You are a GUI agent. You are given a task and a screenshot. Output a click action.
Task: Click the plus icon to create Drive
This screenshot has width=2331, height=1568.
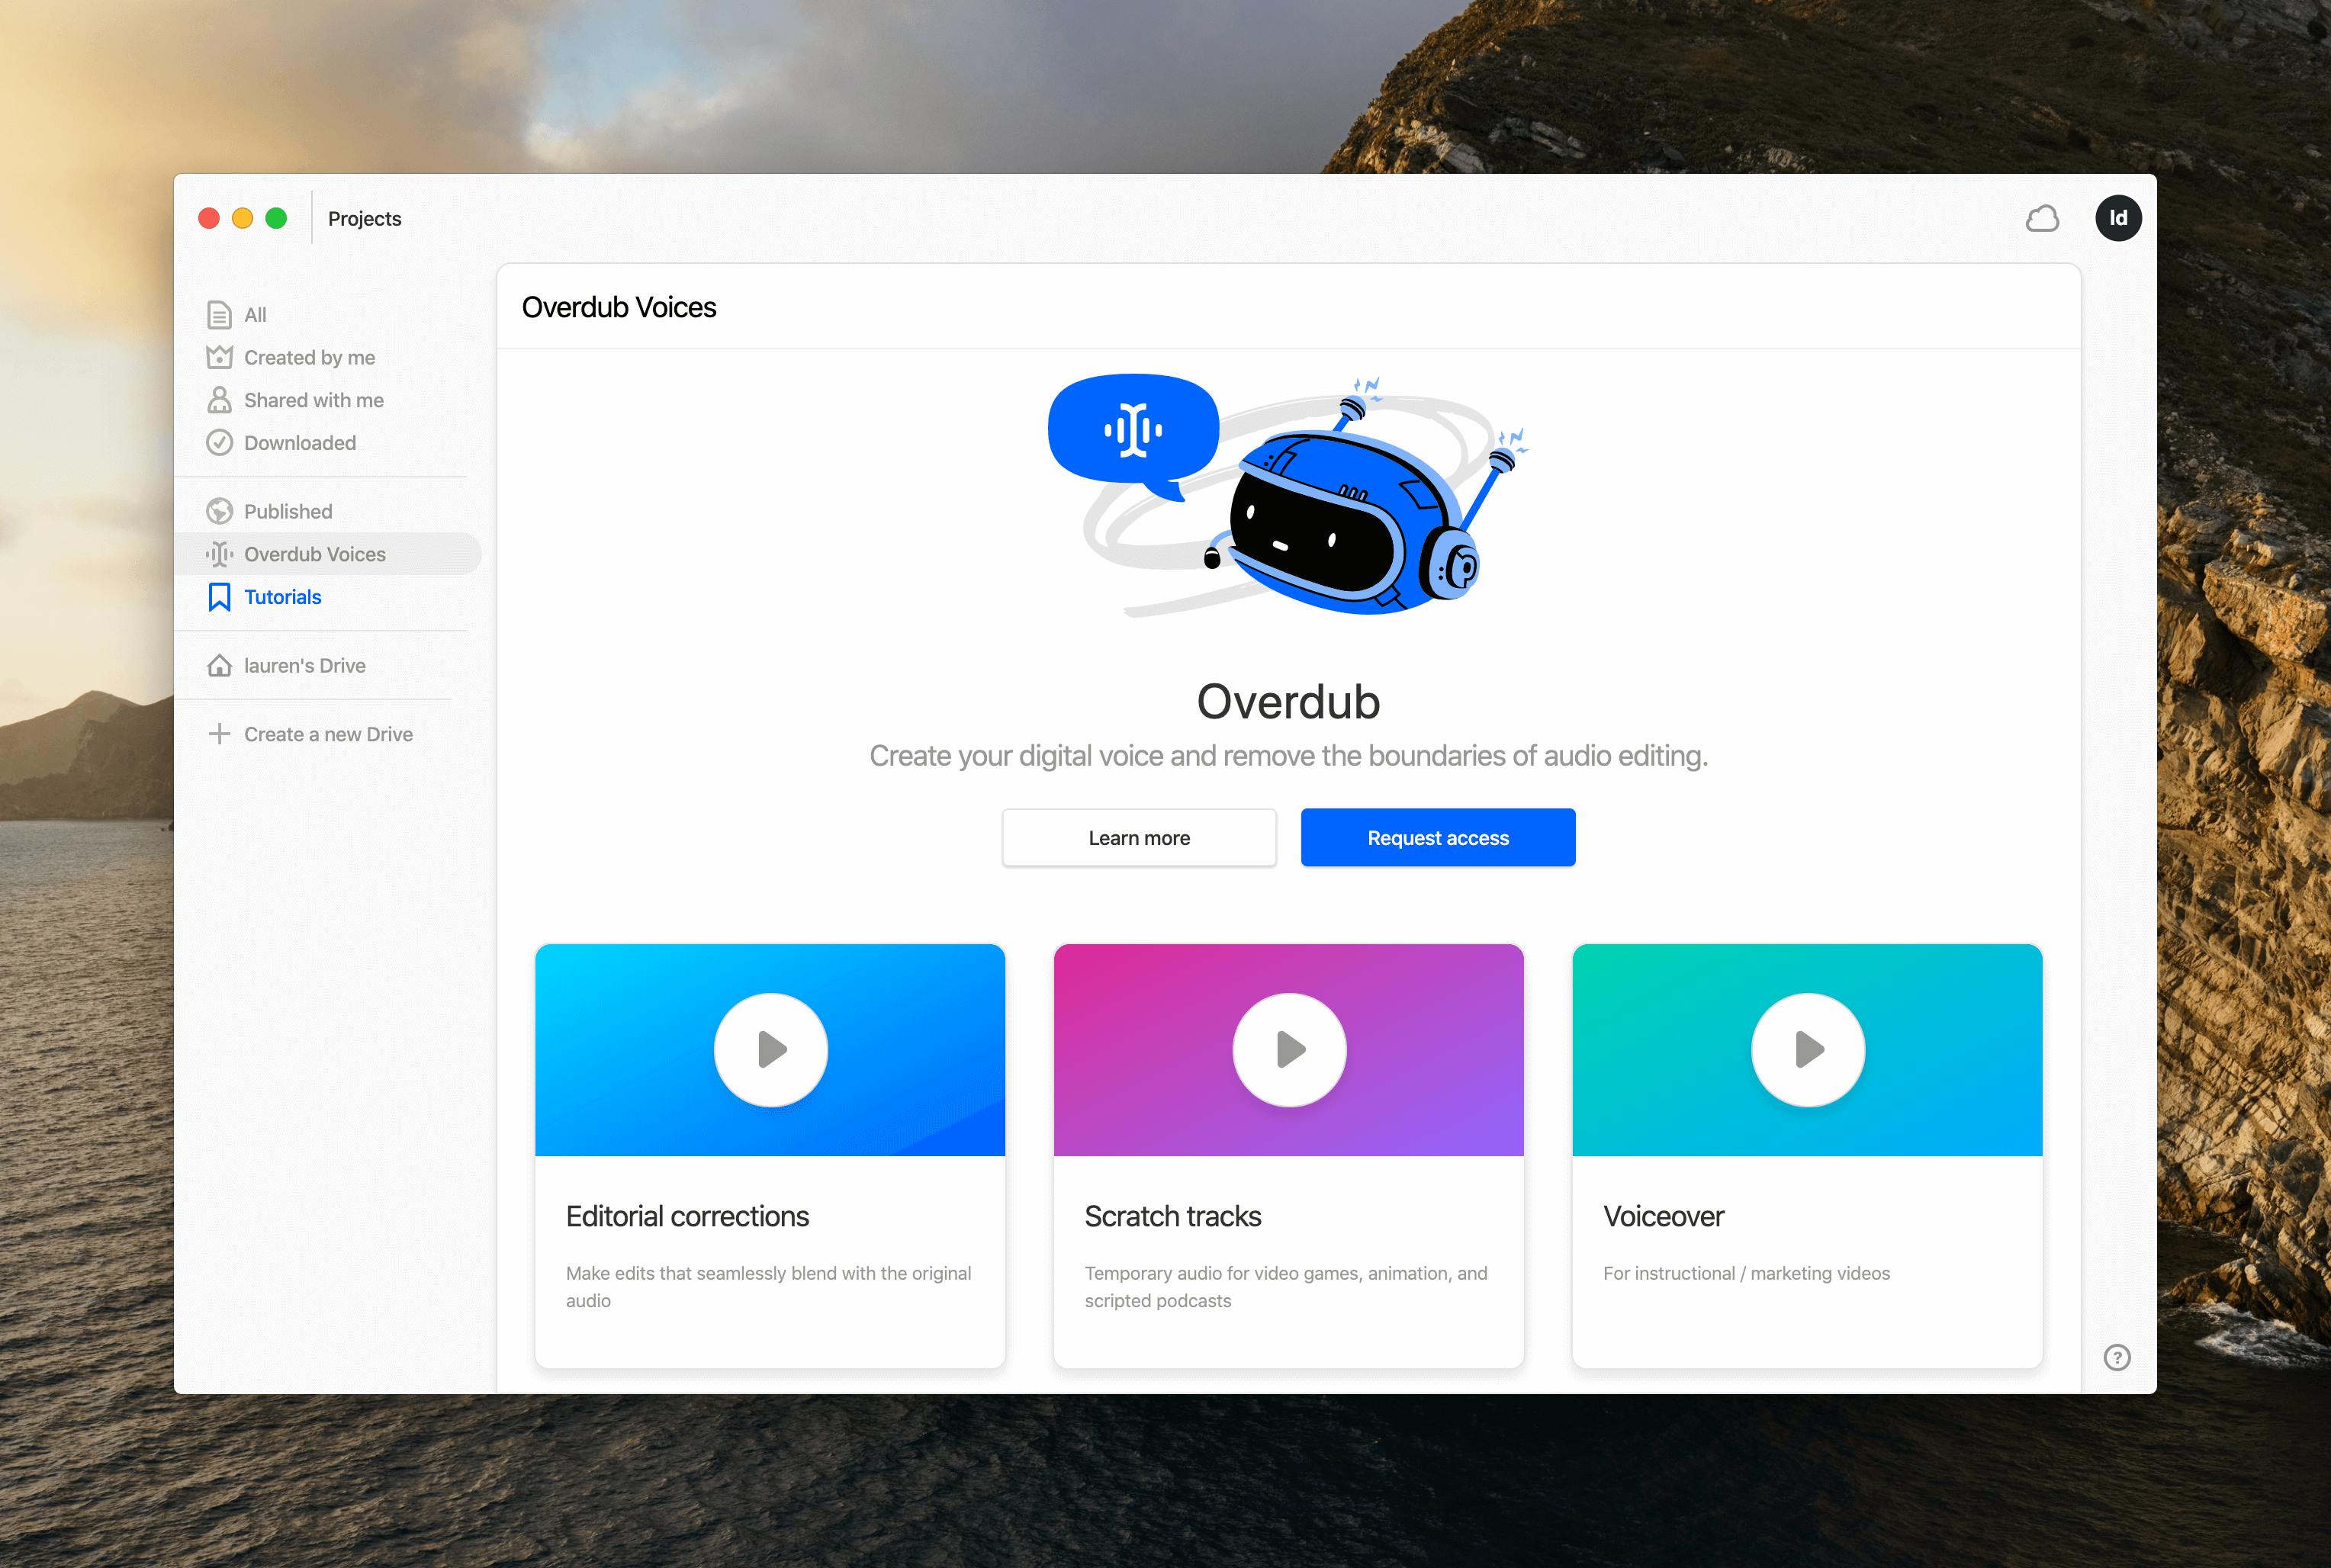tap(219, 734)
